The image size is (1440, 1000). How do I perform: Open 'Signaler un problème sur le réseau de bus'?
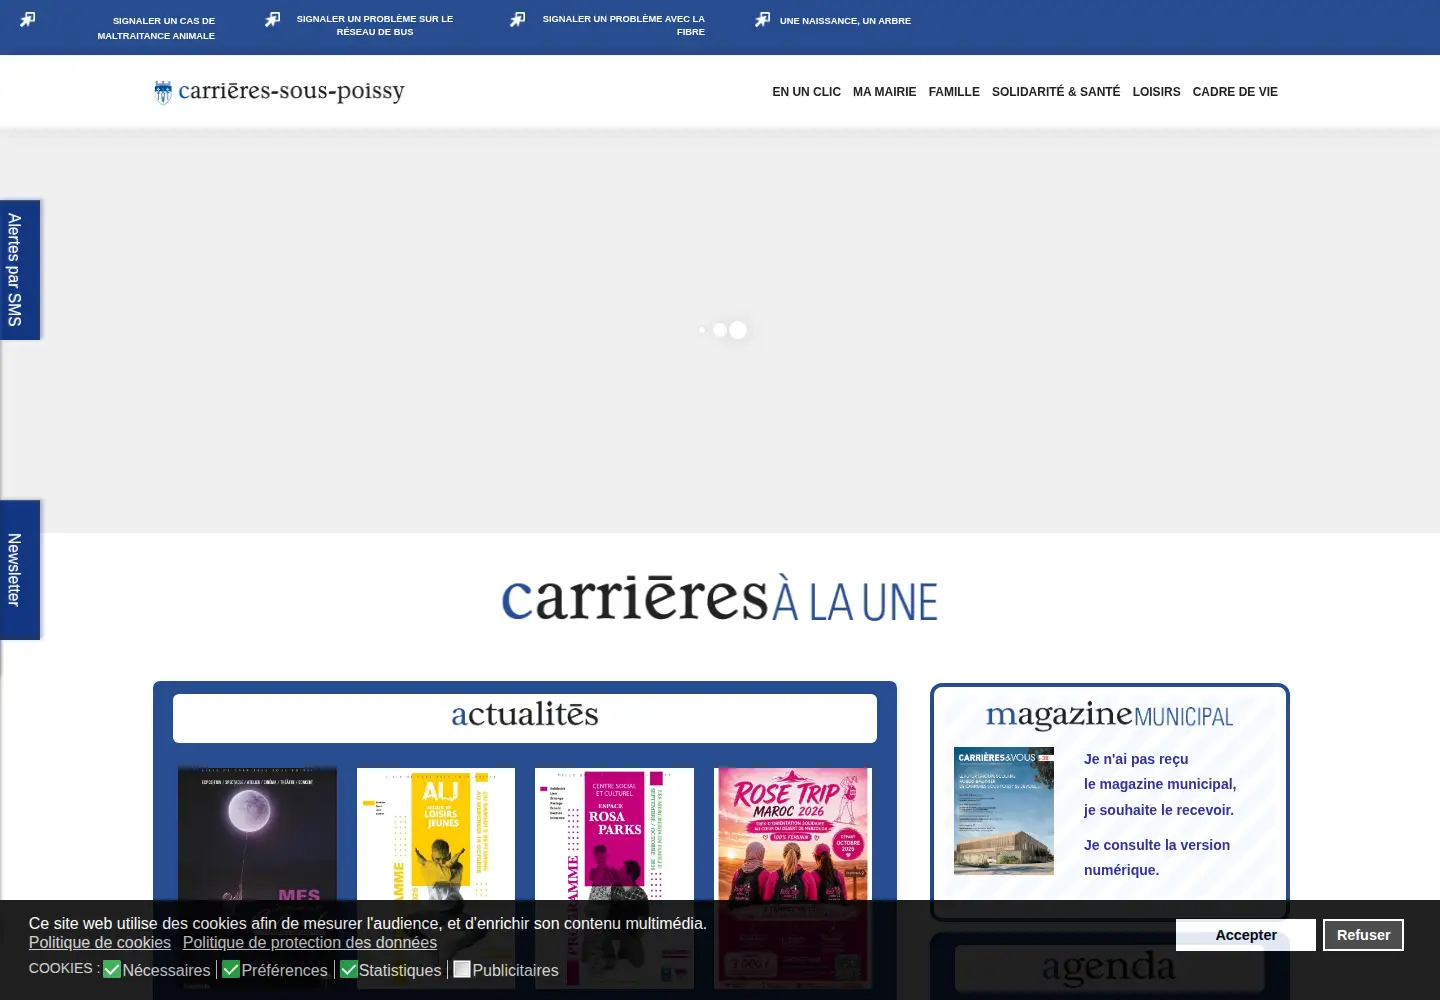coord(375,25)
